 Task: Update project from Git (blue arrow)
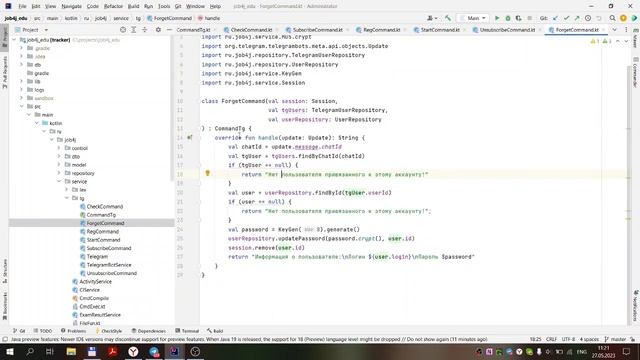tap(555, 18)
